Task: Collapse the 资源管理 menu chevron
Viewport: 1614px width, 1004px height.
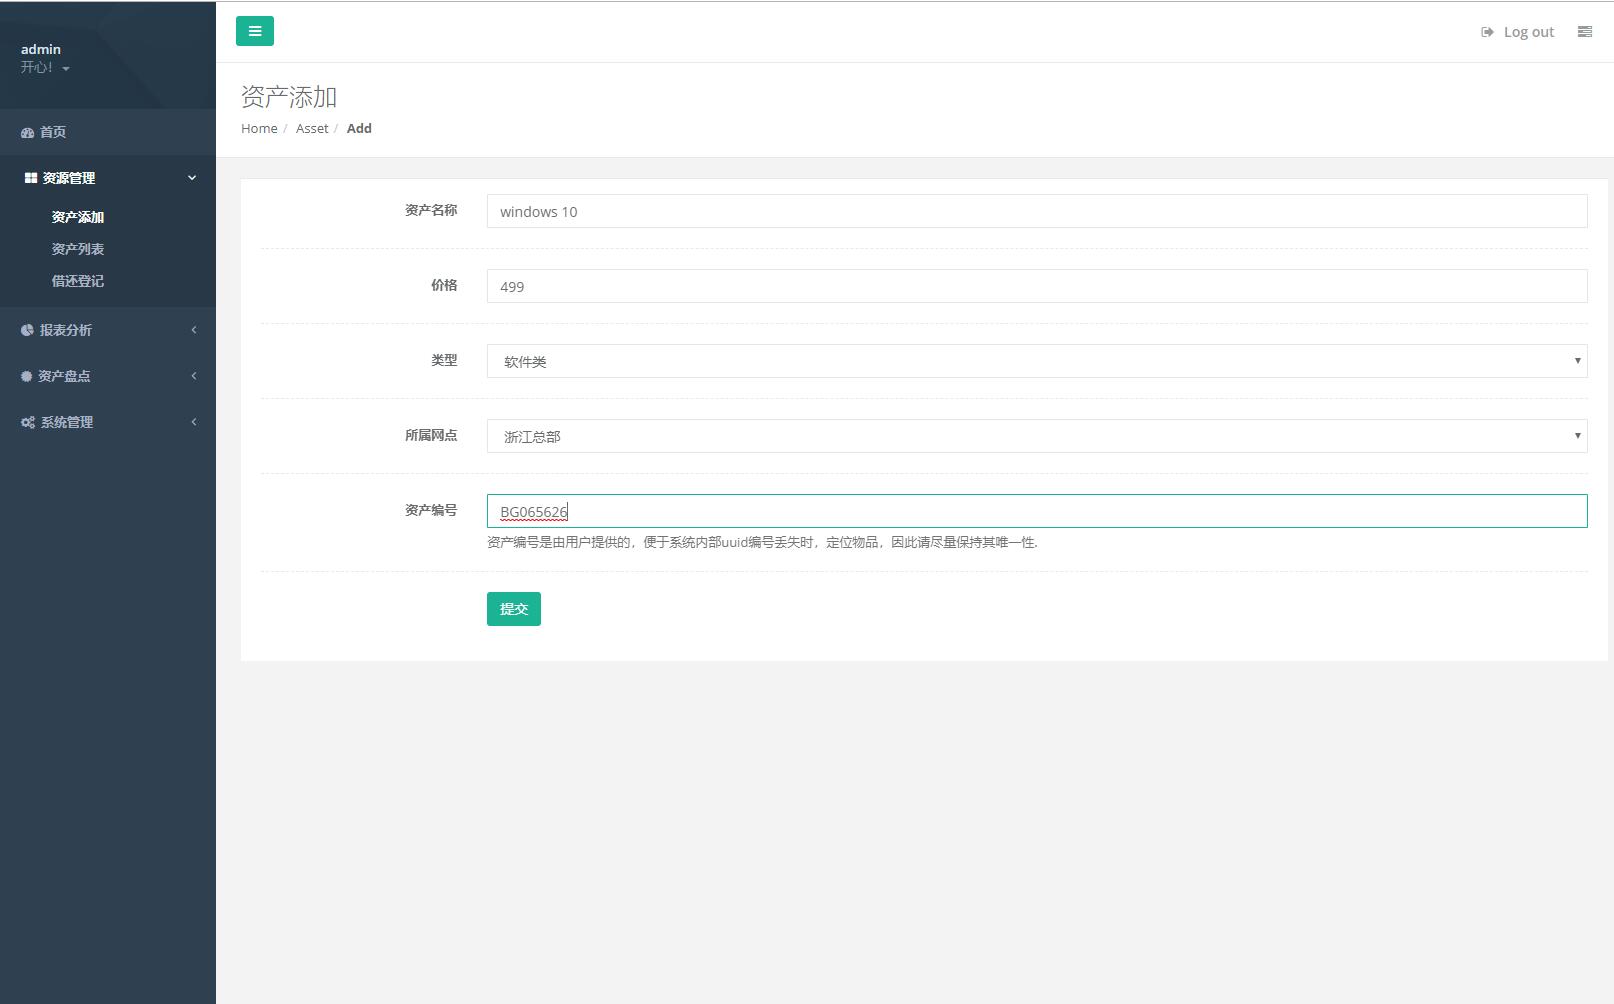Action: click(192, 178)
